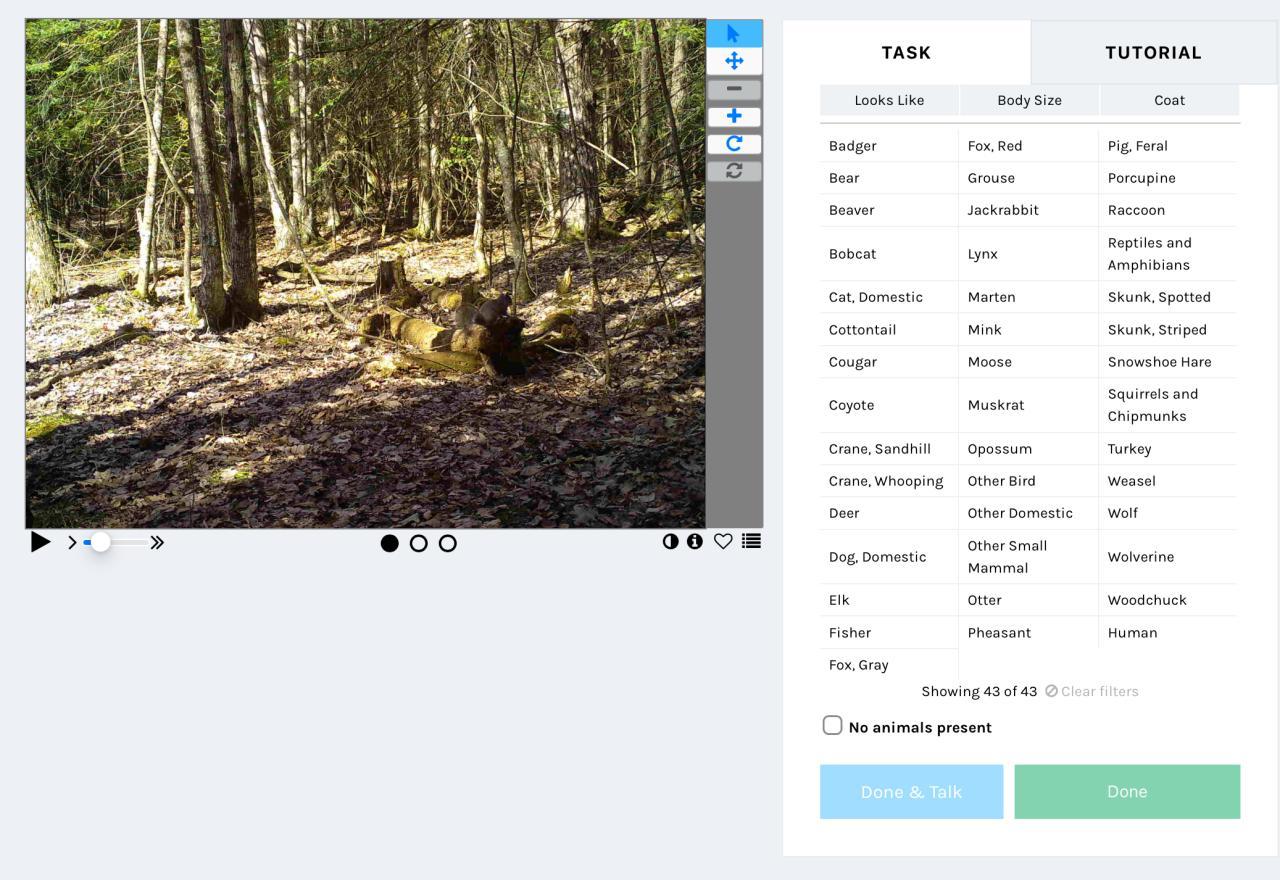Play the image sequence
1280x880 pixels.
40,542
